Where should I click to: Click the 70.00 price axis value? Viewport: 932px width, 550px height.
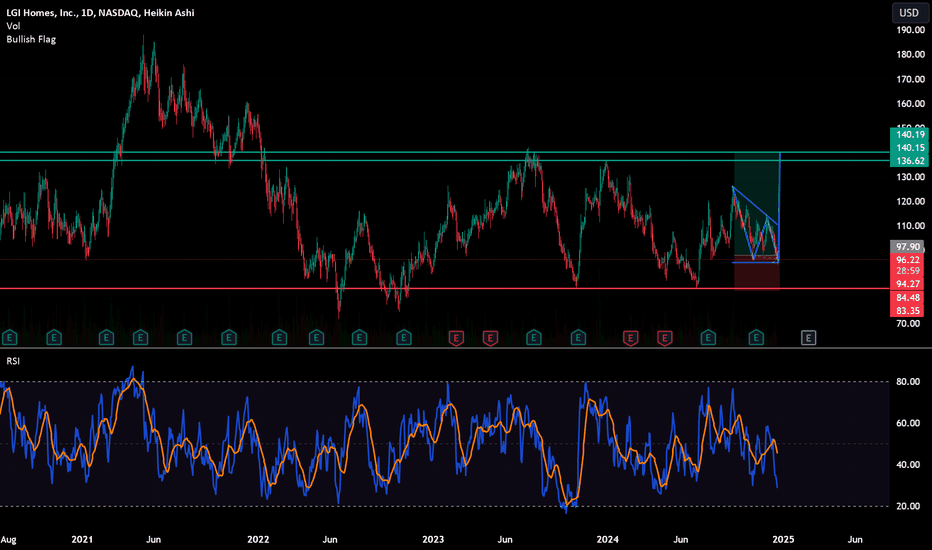(908, 323)
